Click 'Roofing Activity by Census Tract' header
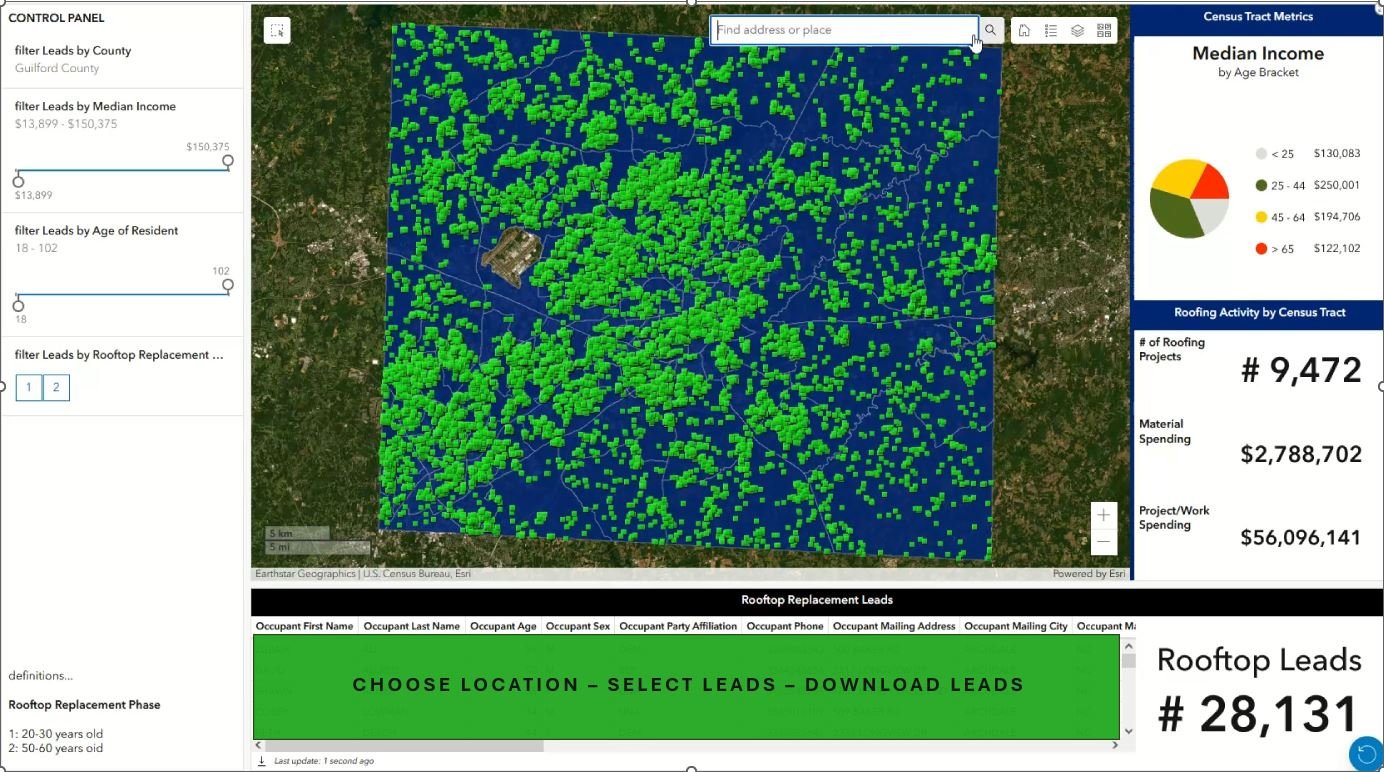This screenshot has width=1384, height=772. point(1260,313)
